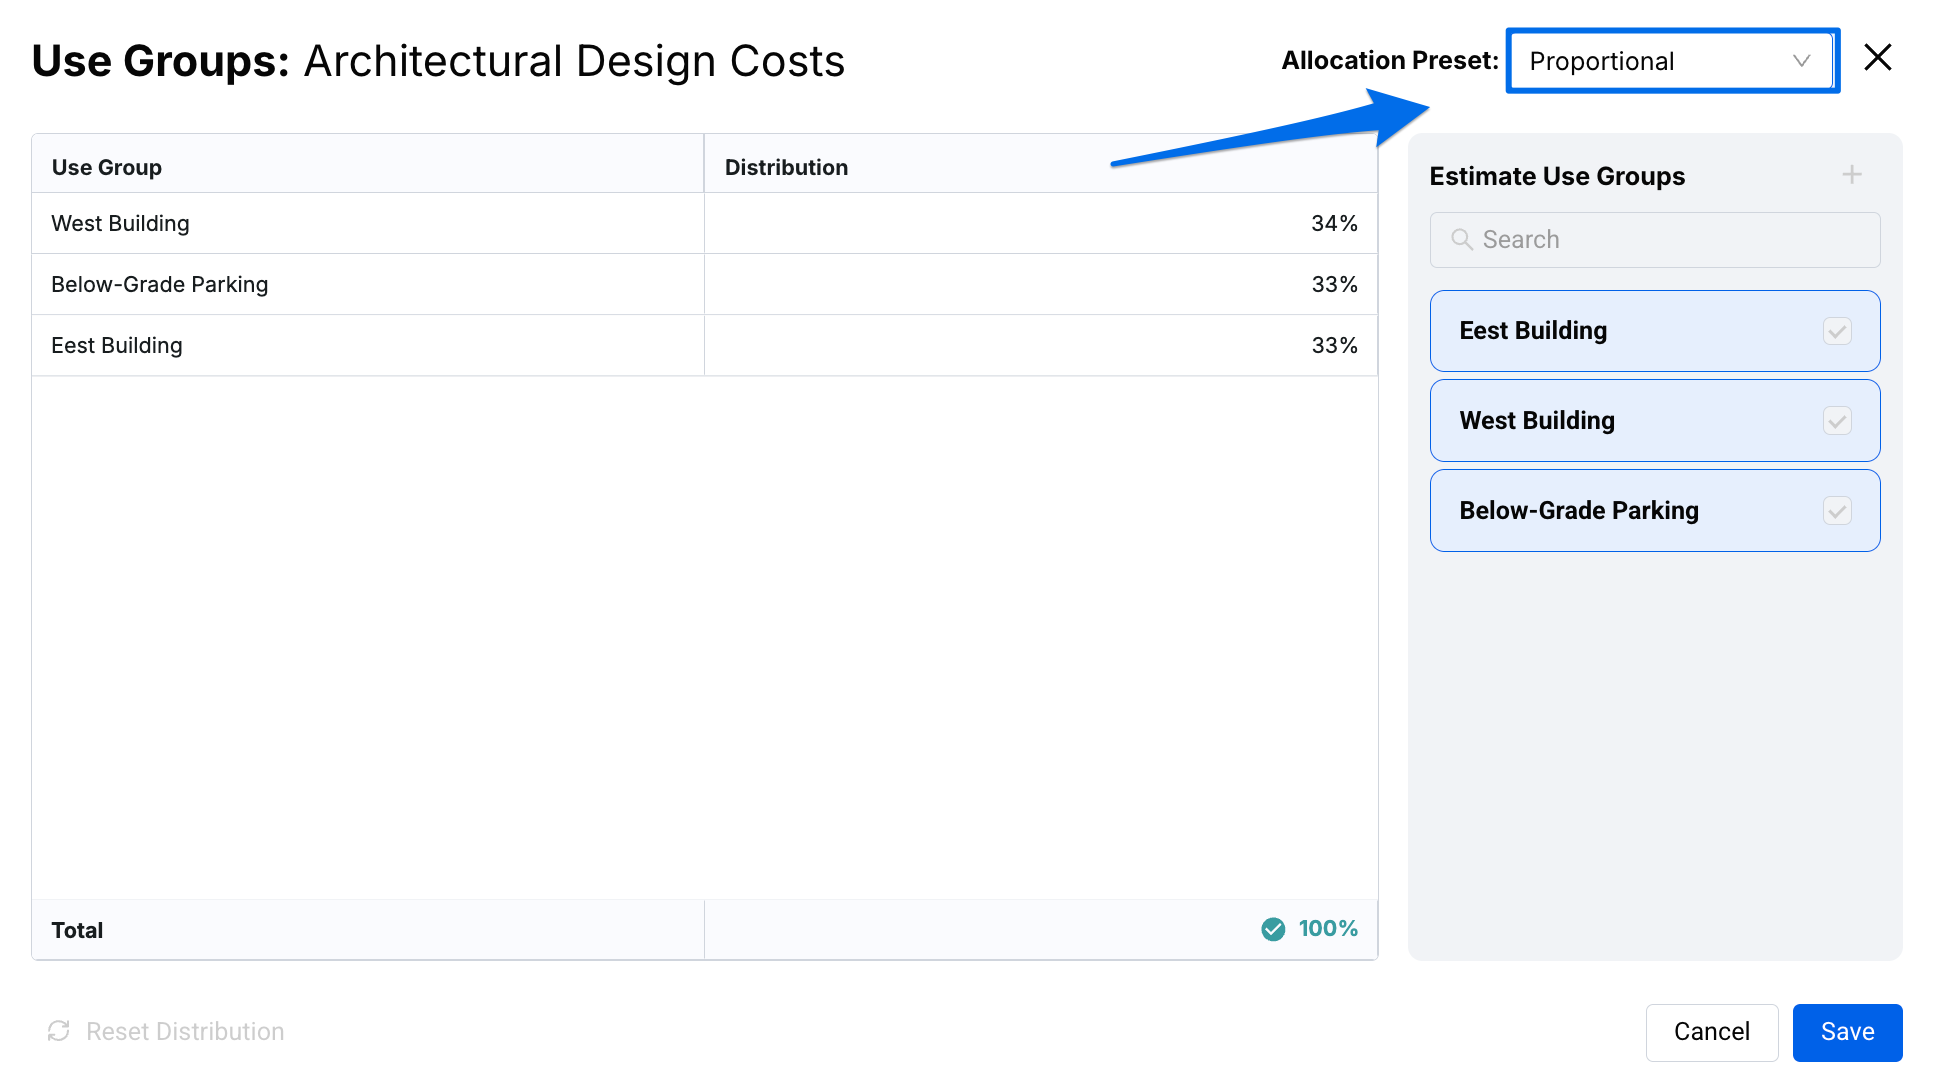Select the Eest Building card
Screen dimensions: 1936x1092
(1654, 331)
